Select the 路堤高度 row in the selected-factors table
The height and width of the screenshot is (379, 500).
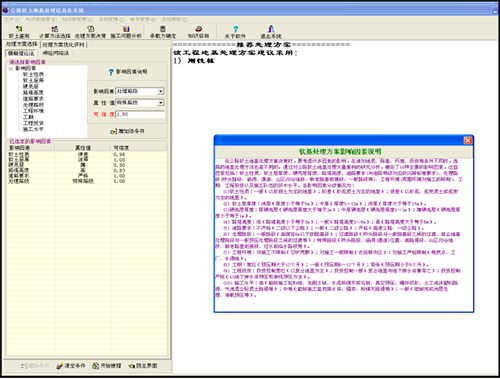(x=87, y=171)
